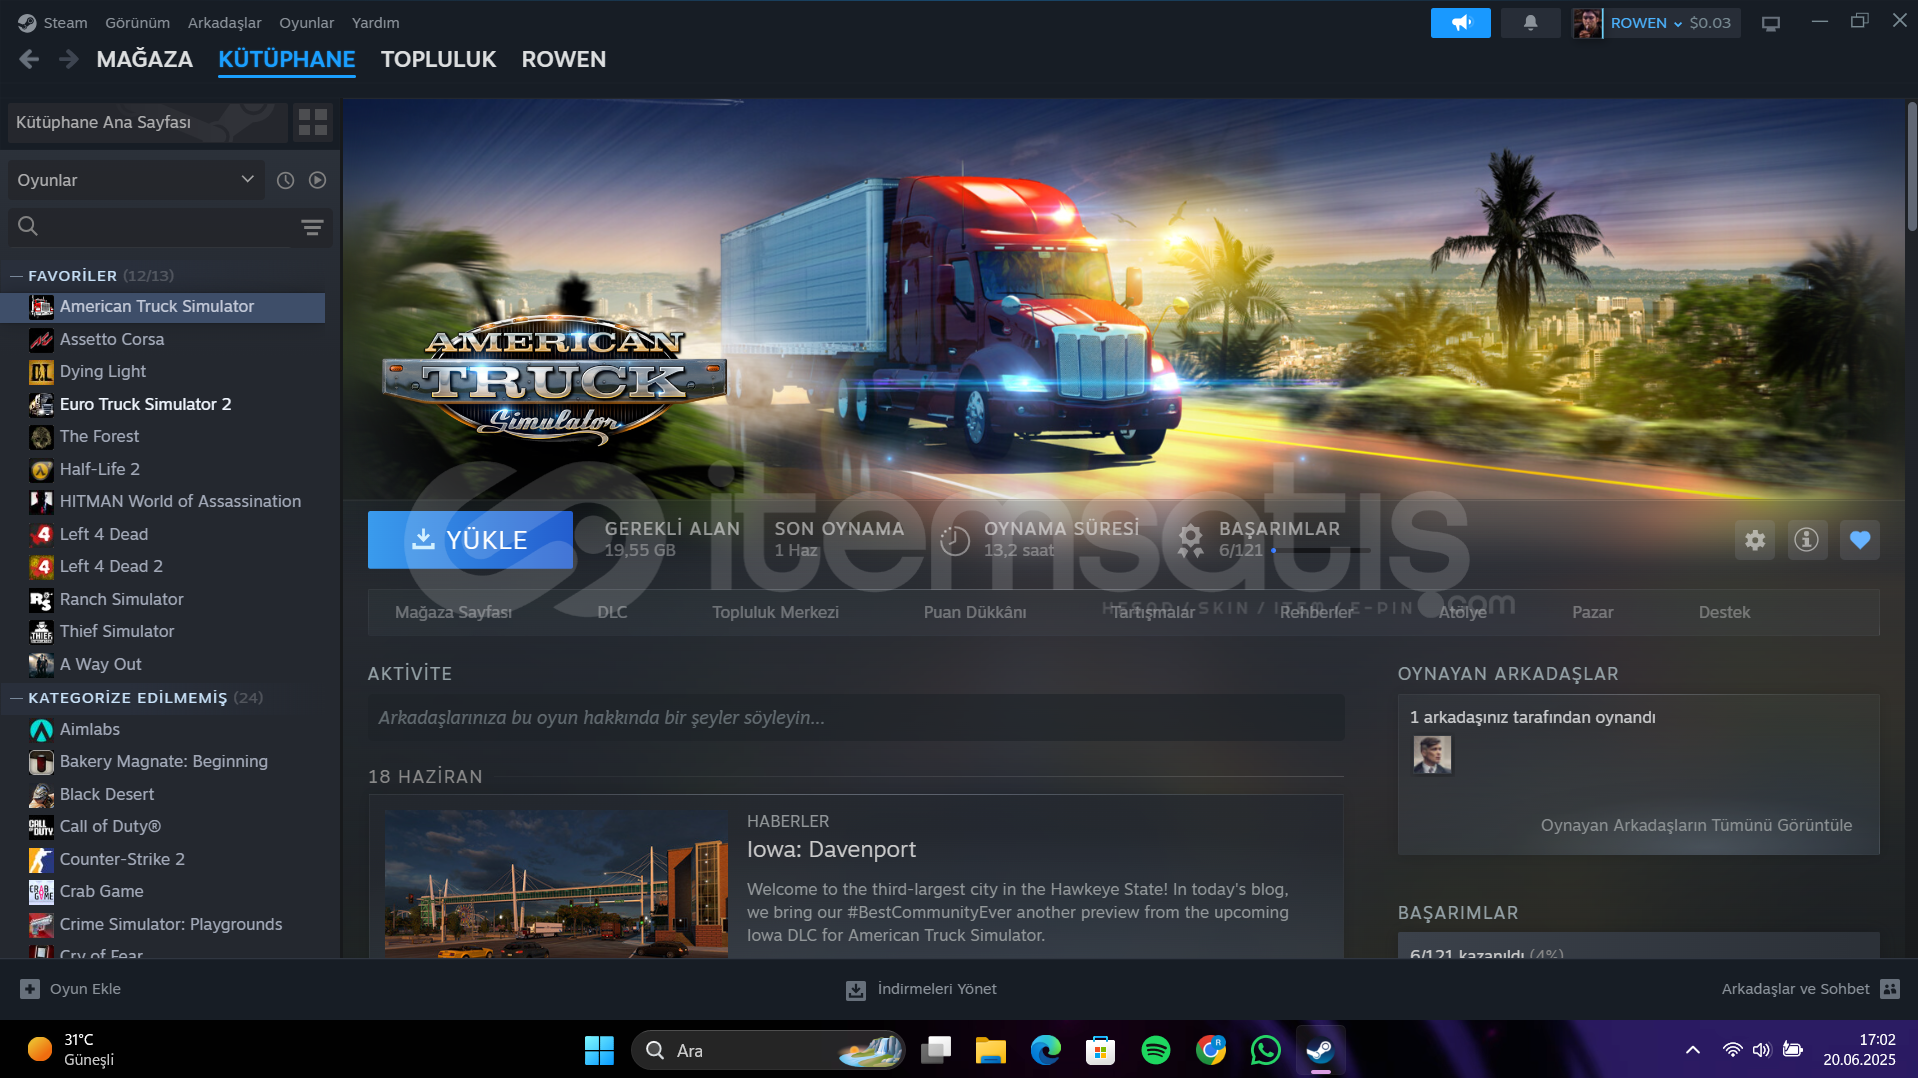The width and height of the screenshot is (1918, 1078).
Task: Click the YÜKLE install button
Action: [x=470, y=540]
